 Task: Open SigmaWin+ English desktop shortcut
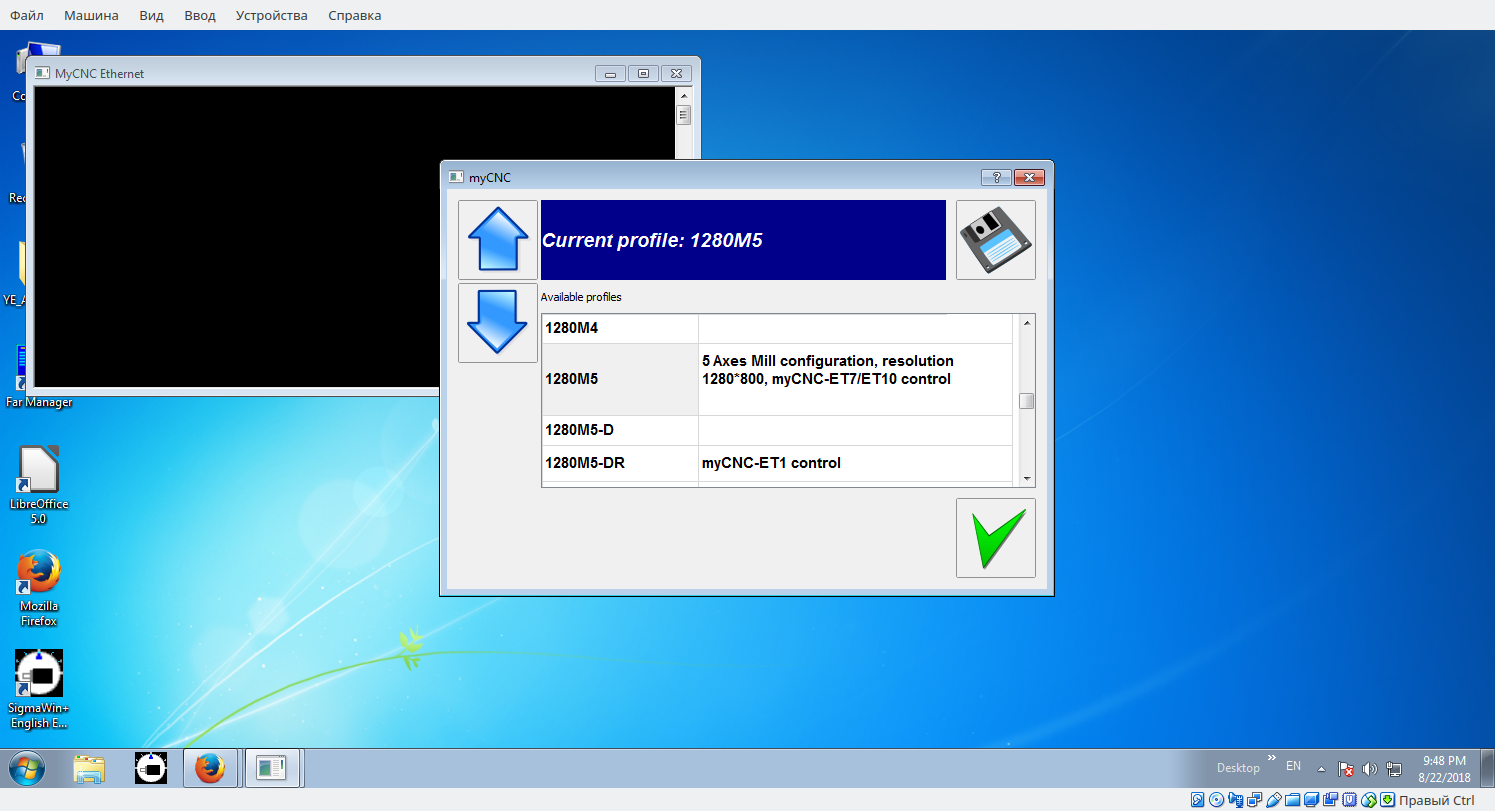pos(39,688)
